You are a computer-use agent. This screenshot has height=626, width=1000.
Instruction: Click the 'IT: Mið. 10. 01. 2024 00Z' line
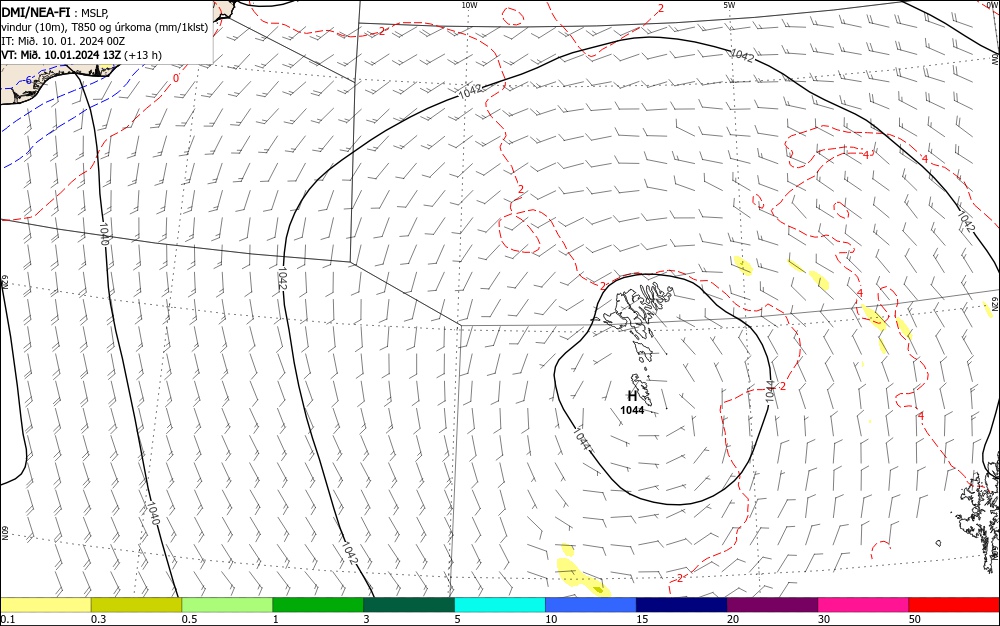63,41
